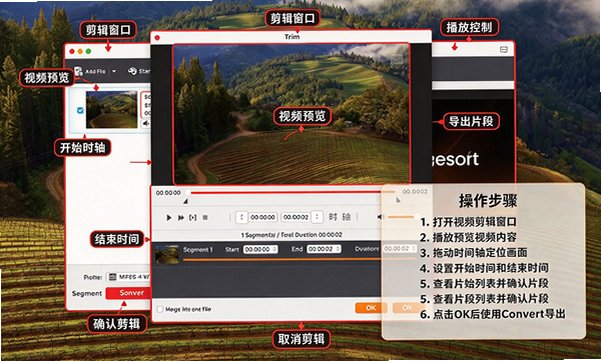This screenshot has width=601, height=361.
Task: Click the red Convert button in main window
Action: tap(128, 293)
